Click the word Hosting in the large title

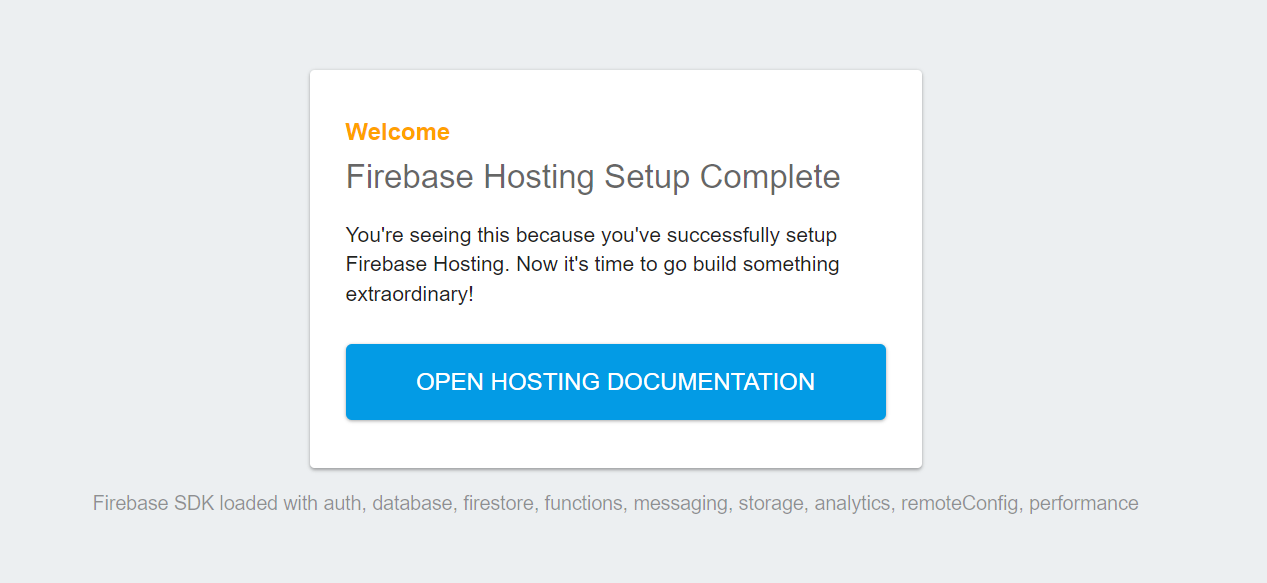[x=540, y=178]
